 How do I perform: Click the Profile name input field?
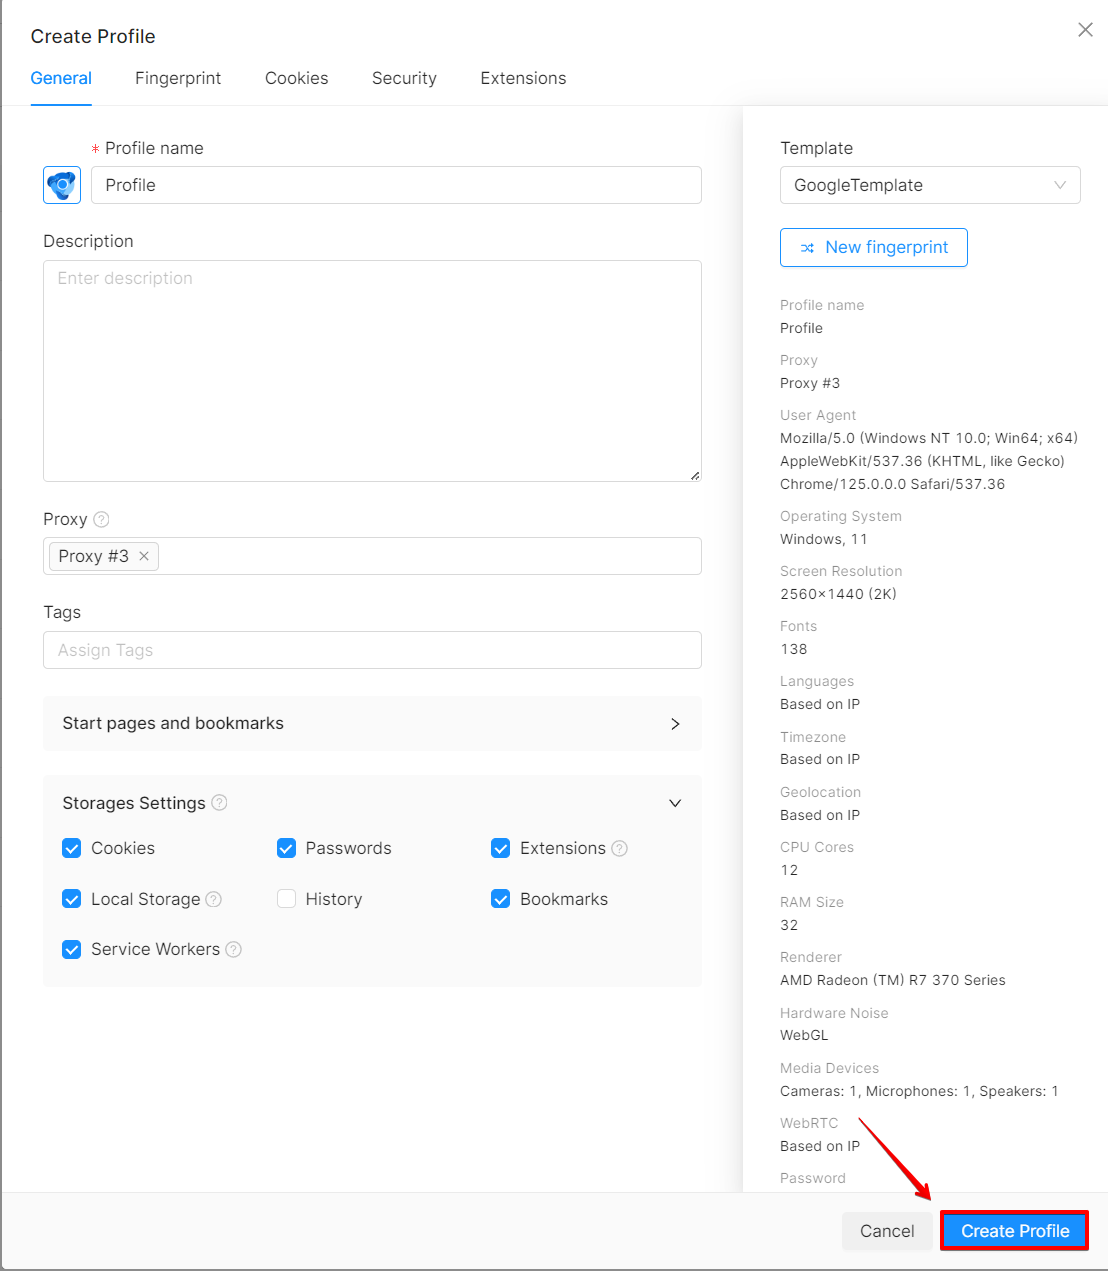pyautogui.click(x=396, y=185)
